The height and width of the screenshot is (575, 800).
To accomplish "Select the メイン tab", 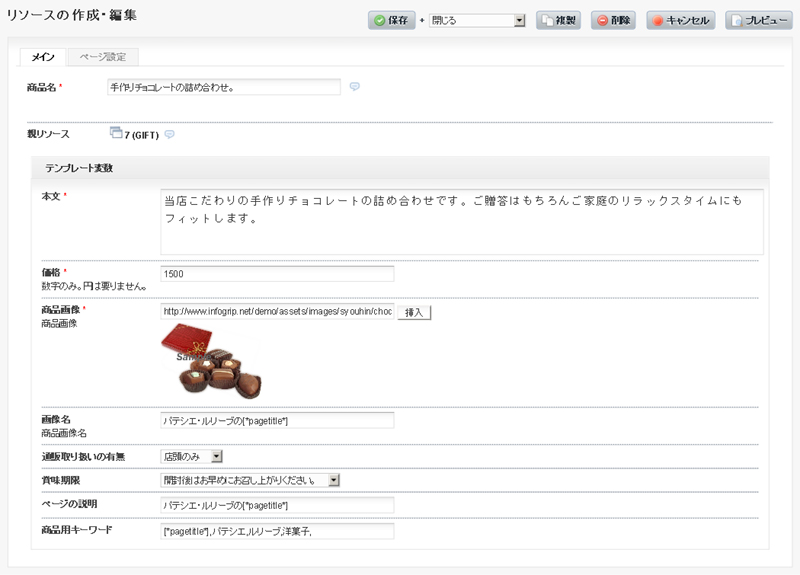I will [x=43, y=57].
